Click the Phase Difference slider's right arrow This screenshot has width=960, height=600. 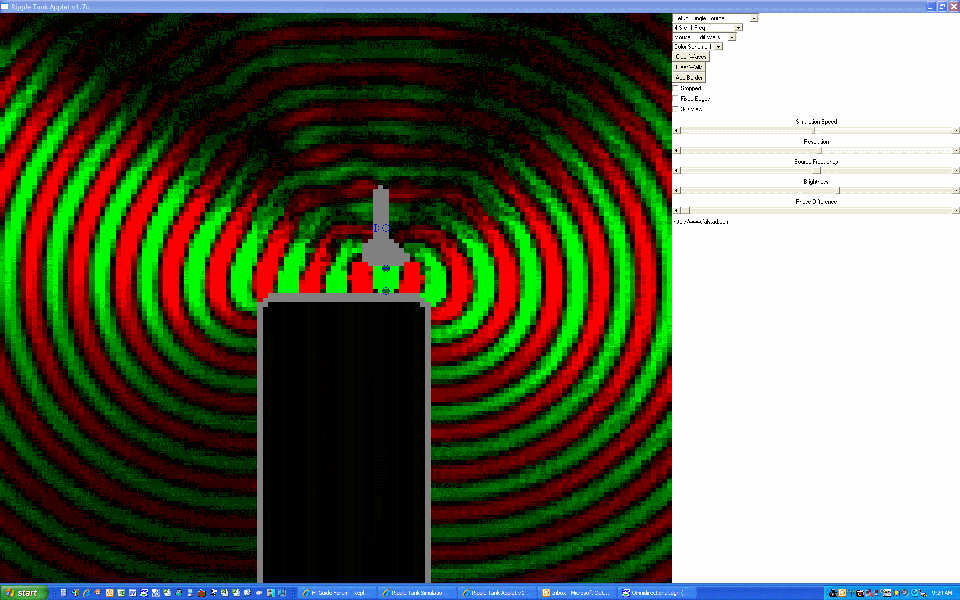click(x=955, y=211)
